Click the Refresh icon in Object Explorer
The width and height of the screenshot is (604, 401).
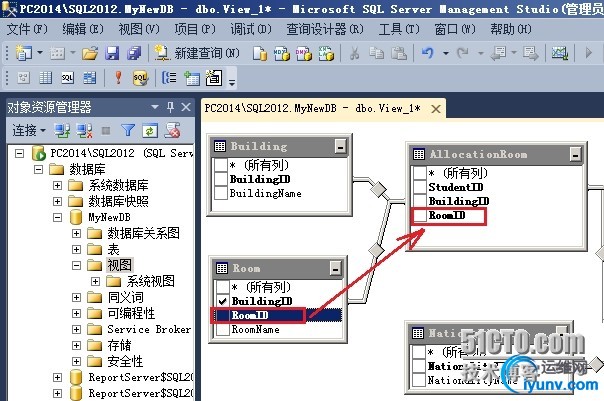tap(149, 131)
